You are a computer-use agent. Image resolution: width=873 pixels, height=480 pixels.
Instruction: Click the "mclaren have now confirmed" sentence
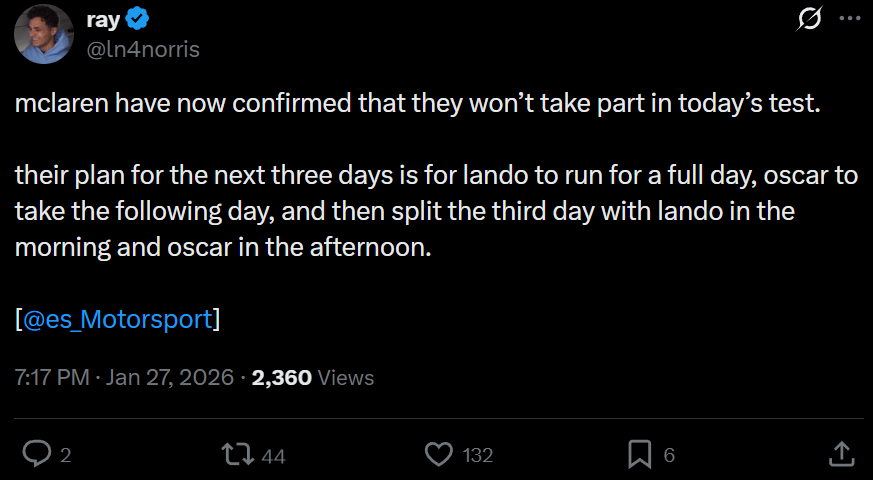(x=417, y=104)
